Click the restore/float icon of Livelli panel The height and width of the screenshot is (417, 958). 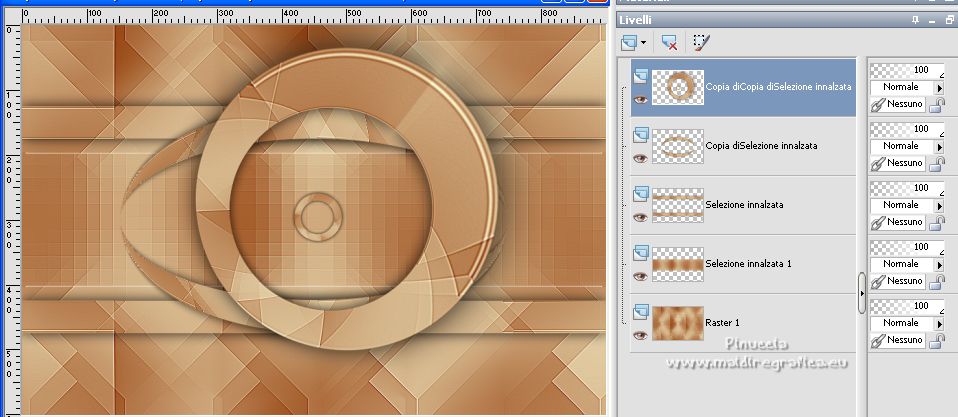949,20
